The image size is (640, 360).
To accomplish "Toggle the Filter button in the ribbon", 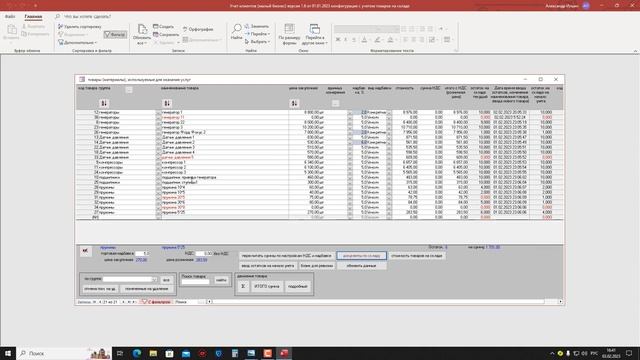I will click(115, 35).
